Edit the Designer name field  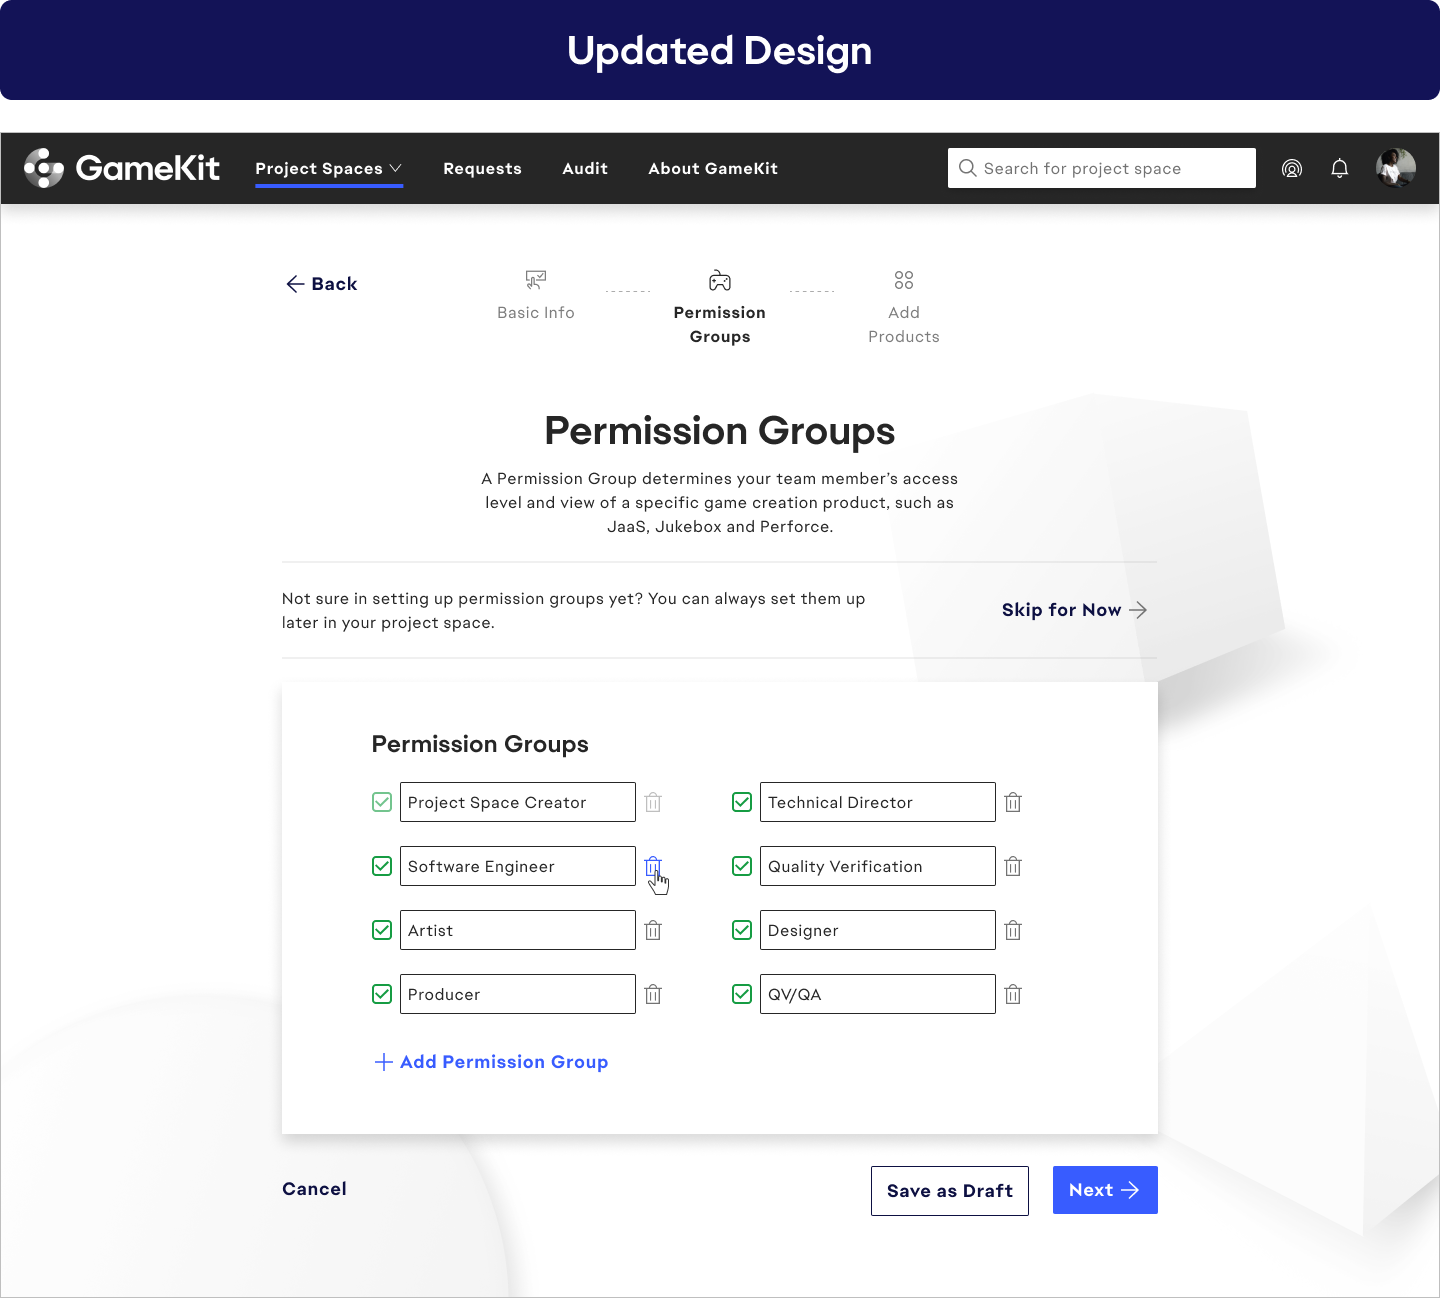878,930
